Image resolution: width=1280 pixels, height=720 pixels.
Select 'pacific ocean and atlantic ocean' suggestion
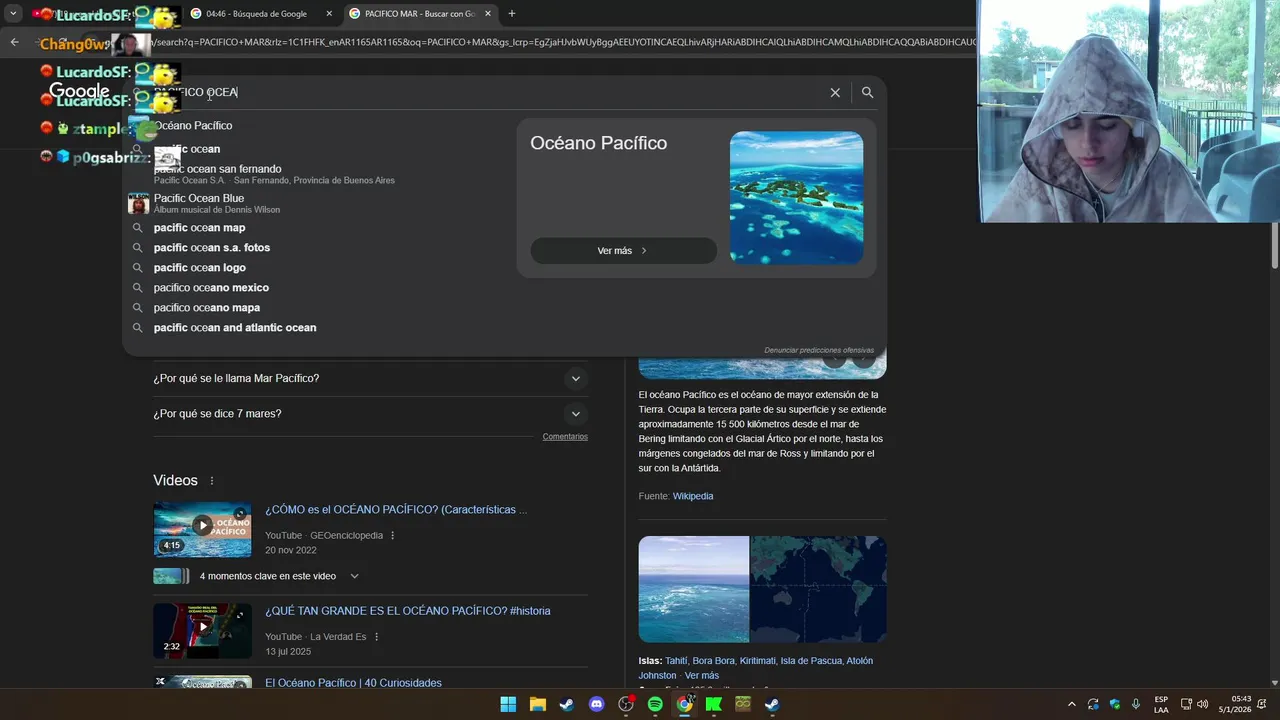coord(235,328)
